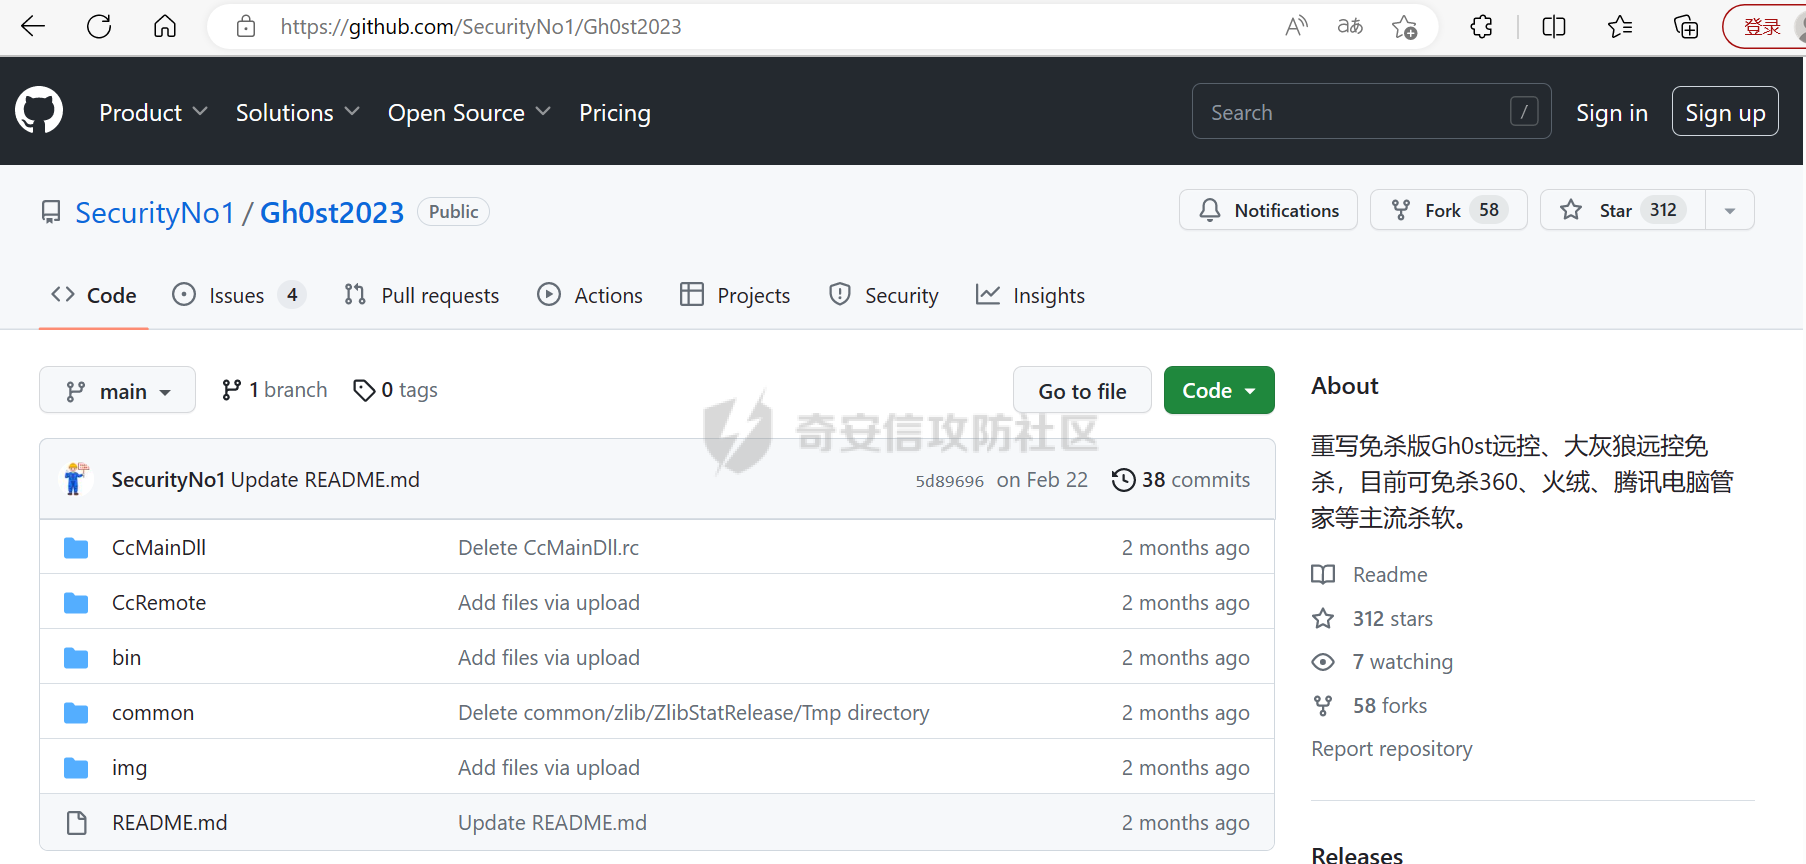Go back using browser back arrow
Image resolution: width=1806 pixels, height=864 pixels.
(x=33, y=27)
